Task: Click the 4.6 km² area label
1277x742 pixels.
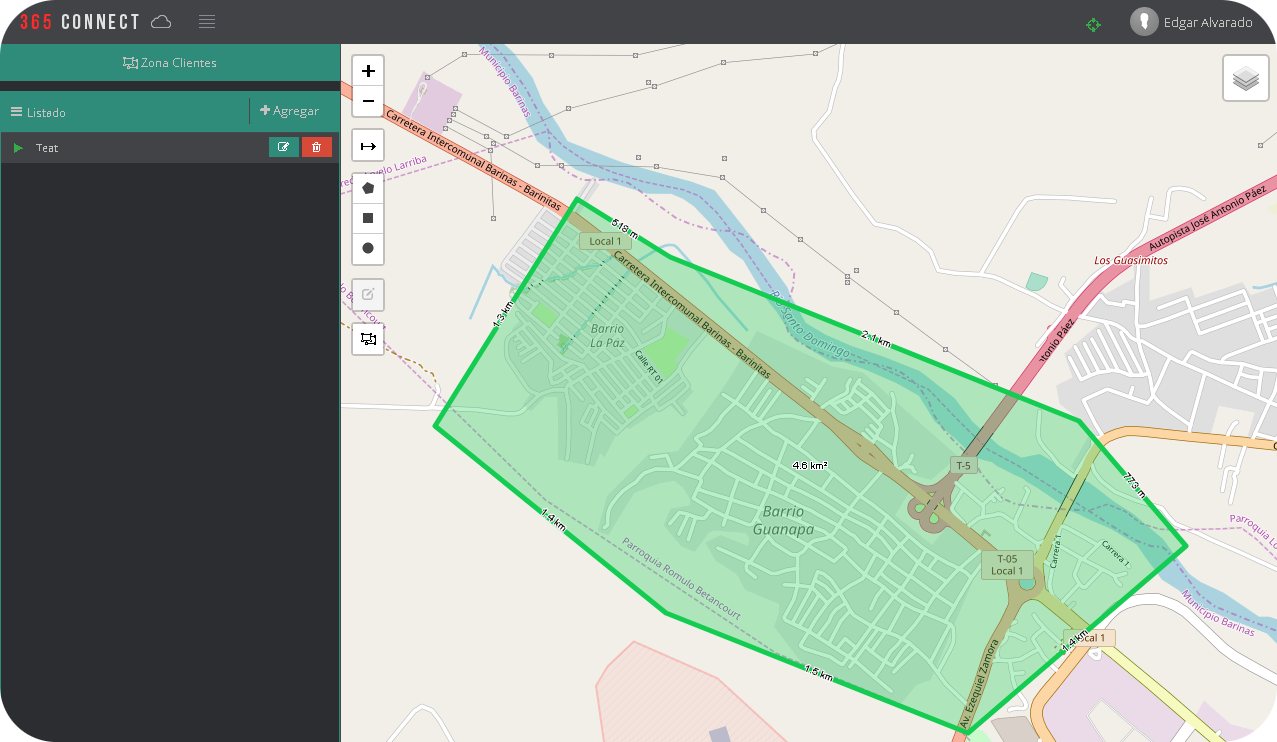Action: coord(809,466)
